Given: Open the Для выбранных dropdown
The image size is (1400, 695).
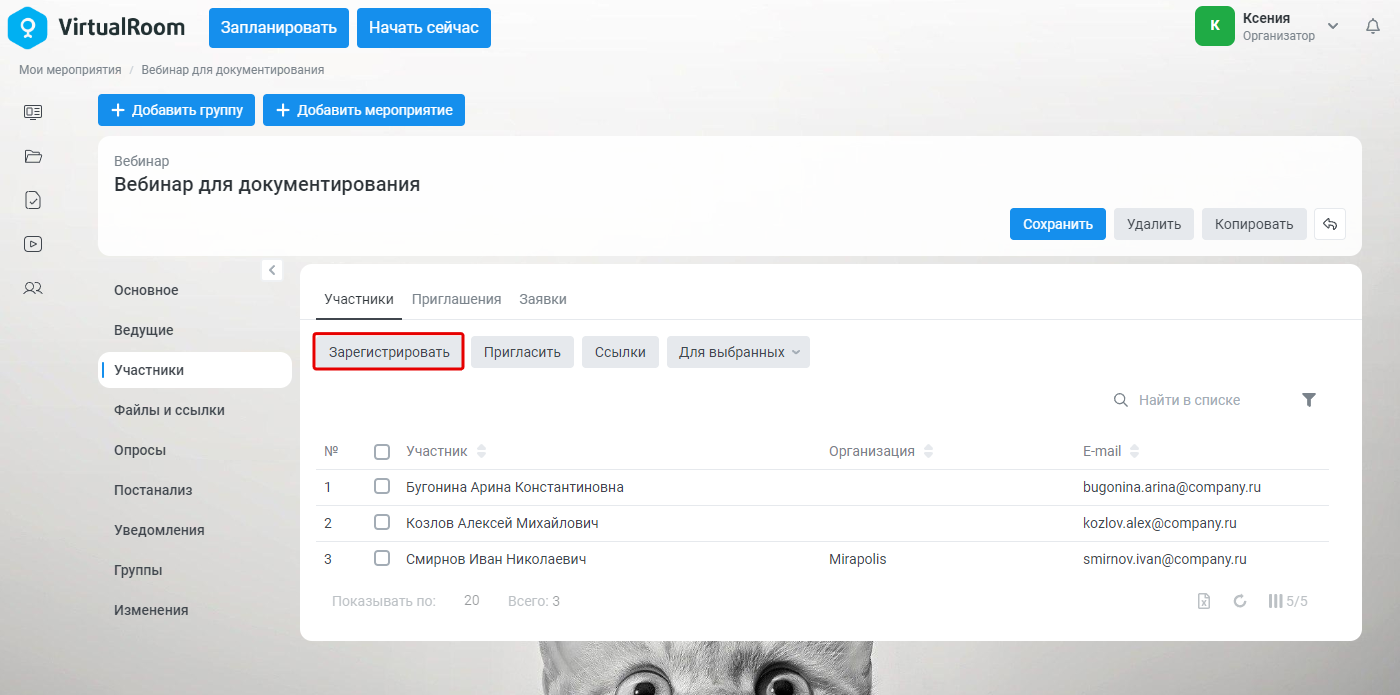Looking at the screenshot, I should click(x=738, y=352).
